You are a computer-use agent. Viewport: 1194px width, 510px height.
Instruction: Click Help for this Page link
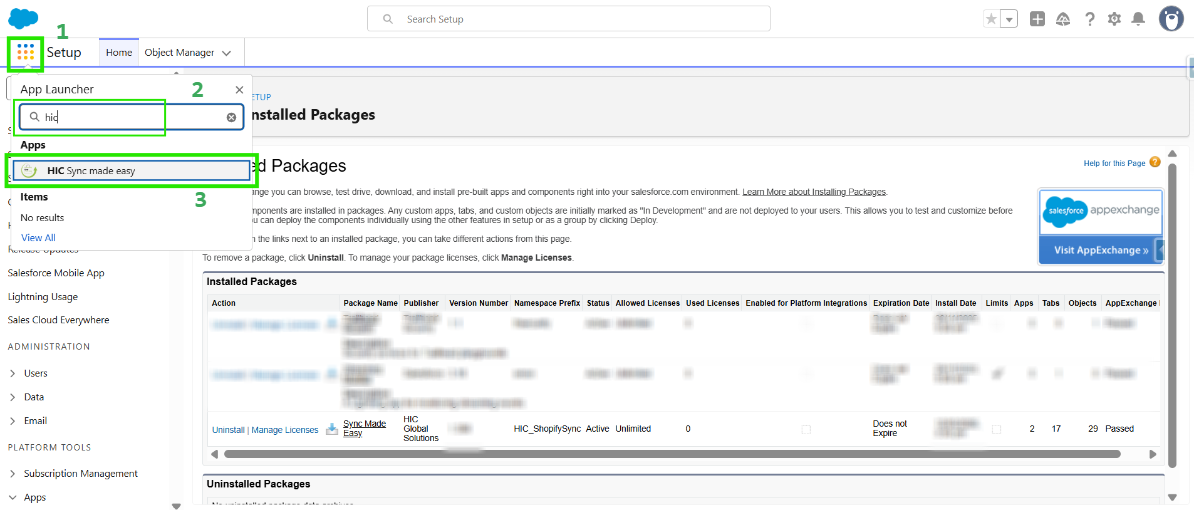coord(1115,163)
